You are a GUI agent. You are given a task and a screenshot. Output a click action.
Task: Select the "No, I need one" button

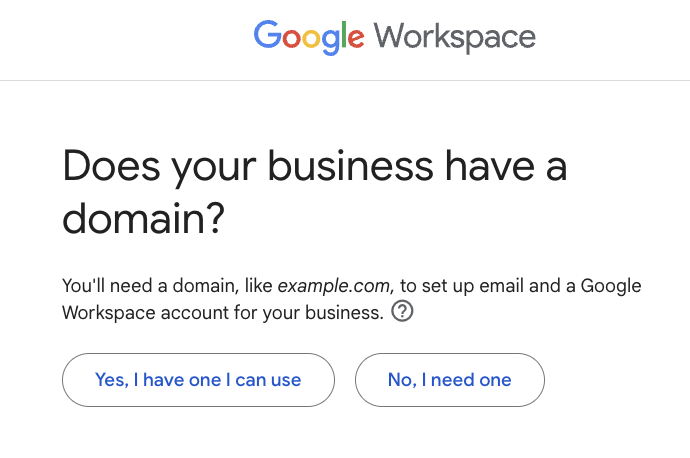coord(449,380)
